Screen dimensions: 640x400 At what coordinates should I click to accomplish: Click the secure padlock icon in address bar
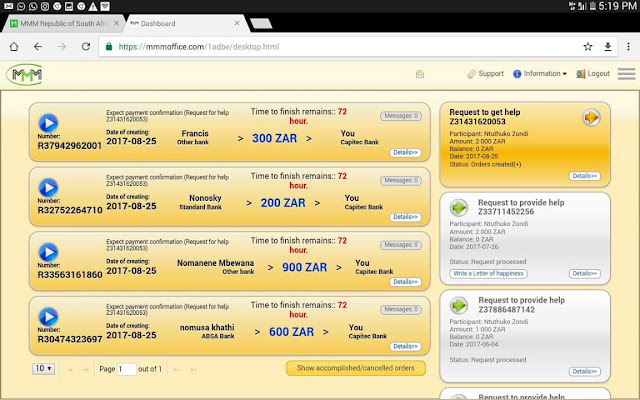point(109,47)
